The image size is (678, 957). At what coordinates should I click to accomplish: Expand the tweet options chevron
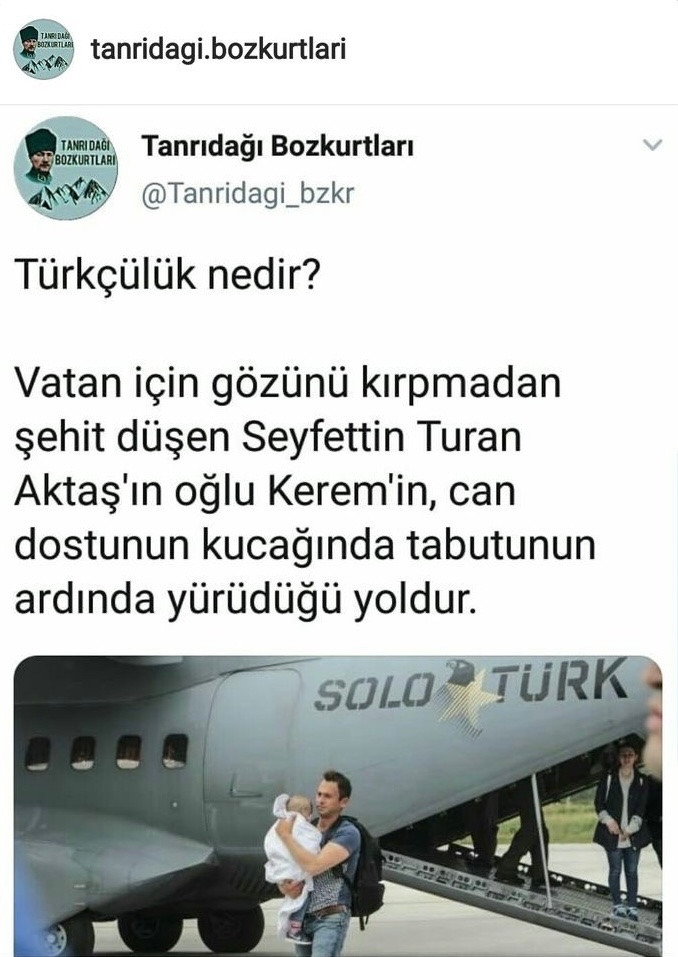click(x=652, y=145)
